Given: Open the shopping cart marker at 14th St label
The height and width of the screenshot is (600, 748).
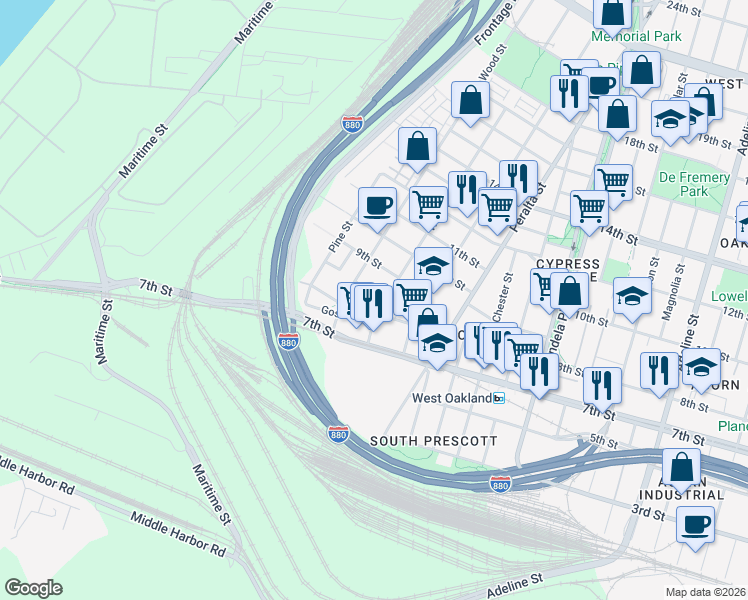Looking at the screenshot, I should click(x=590, y=211).
